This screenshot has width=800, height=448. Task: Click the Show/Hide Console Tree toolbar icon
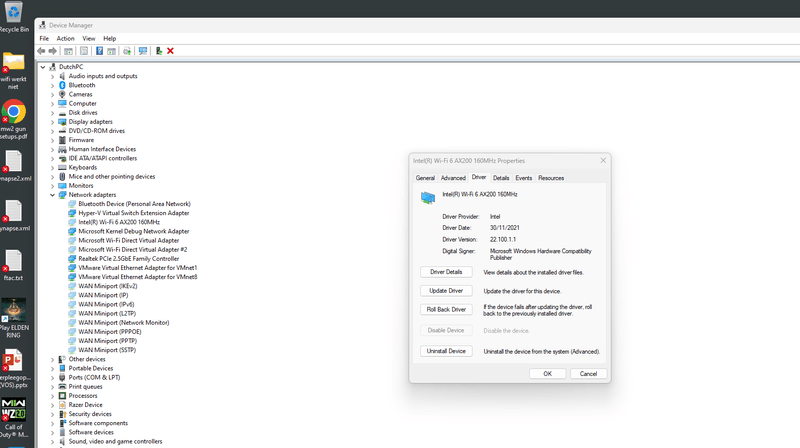click(68, 51)
